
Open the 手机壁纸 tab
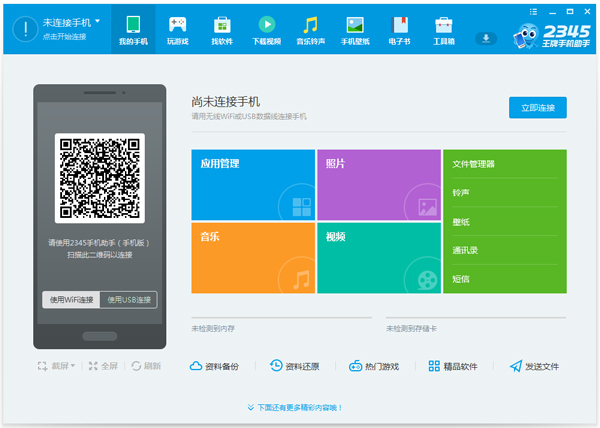(x=355, y=29)
